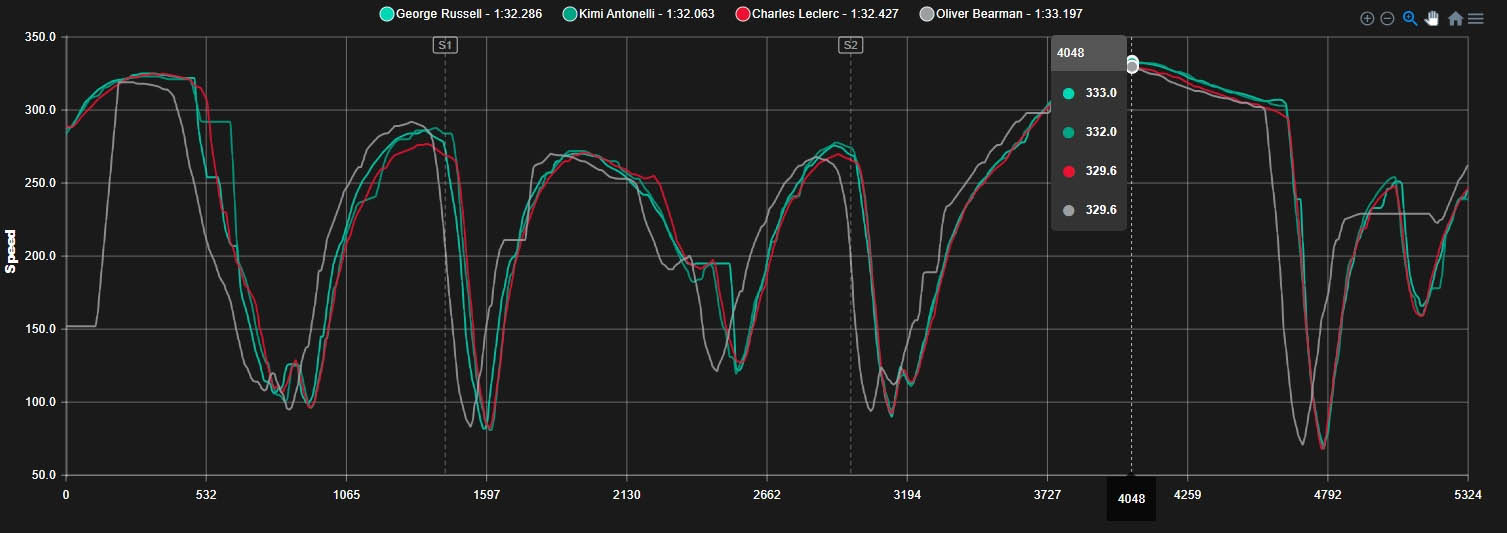Viewport: 1507px width, 533px height.
Task: Reset zoom with the home icon
Action: (1455, 18)
